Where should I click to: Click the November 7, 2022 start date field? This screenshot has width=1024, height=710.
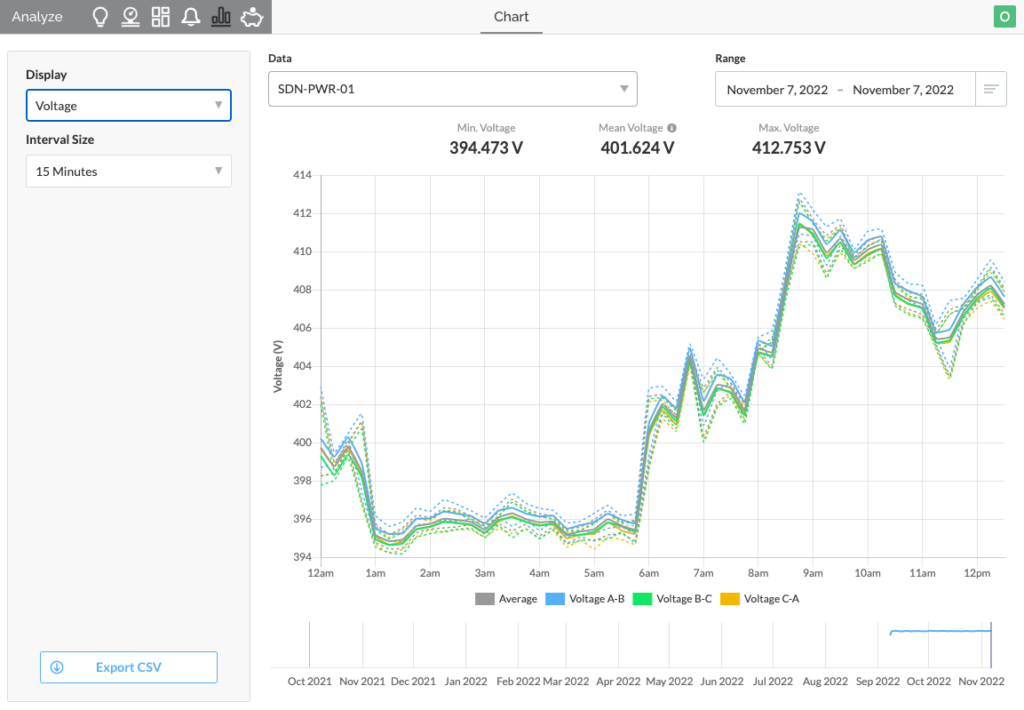coord(777,89)
